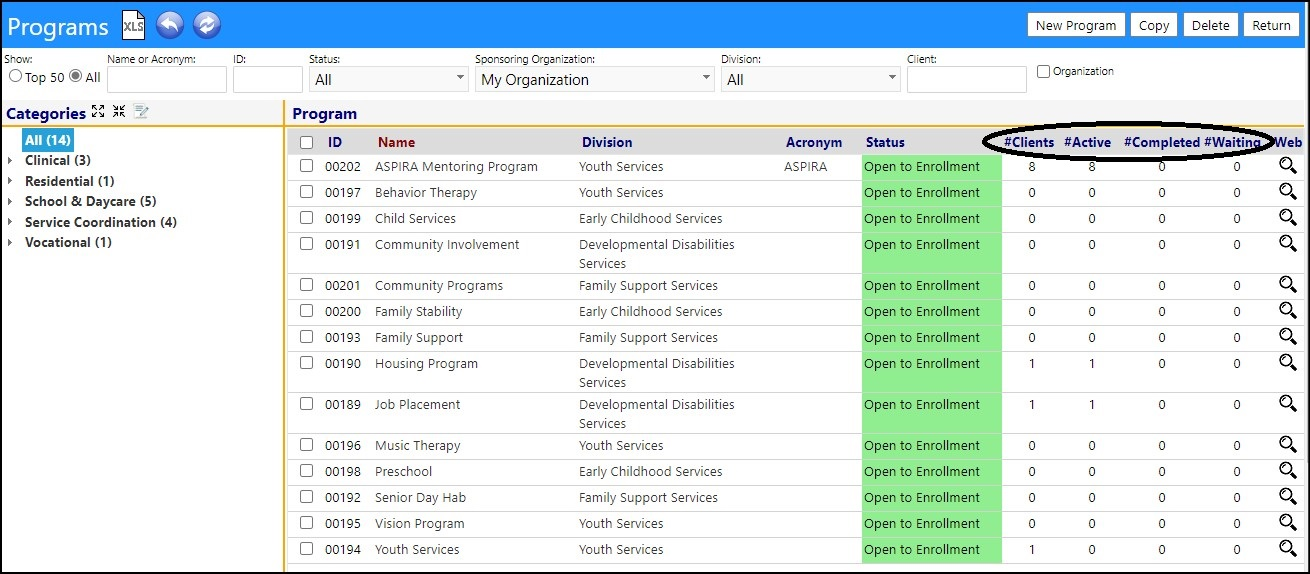Click the ASPIRA acronym cell

point(806,166)
